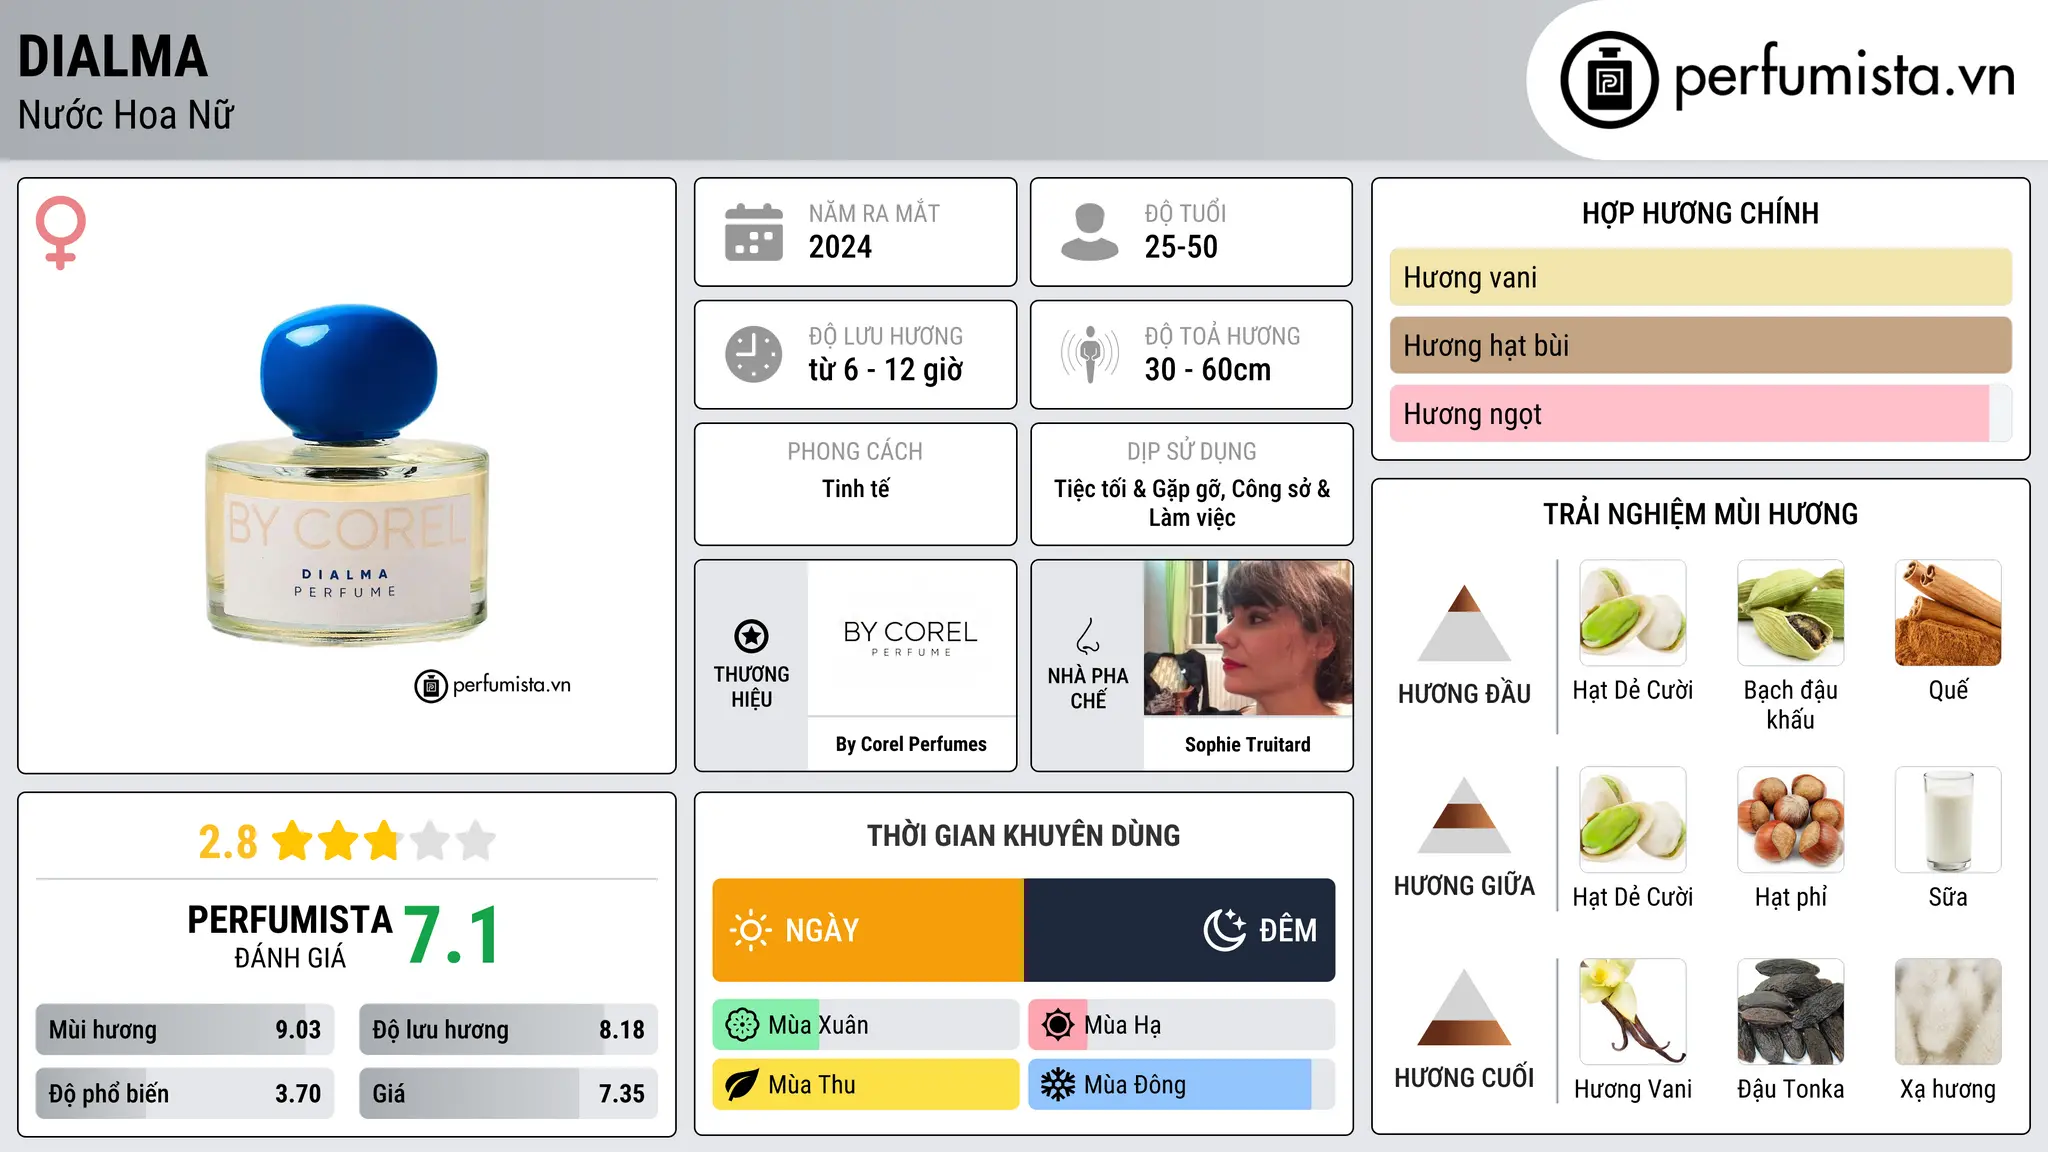The image size is (2048, 1152).
Task: Click the calendar icon beside Năm ra mắt
Action: [x=754, y=232]
